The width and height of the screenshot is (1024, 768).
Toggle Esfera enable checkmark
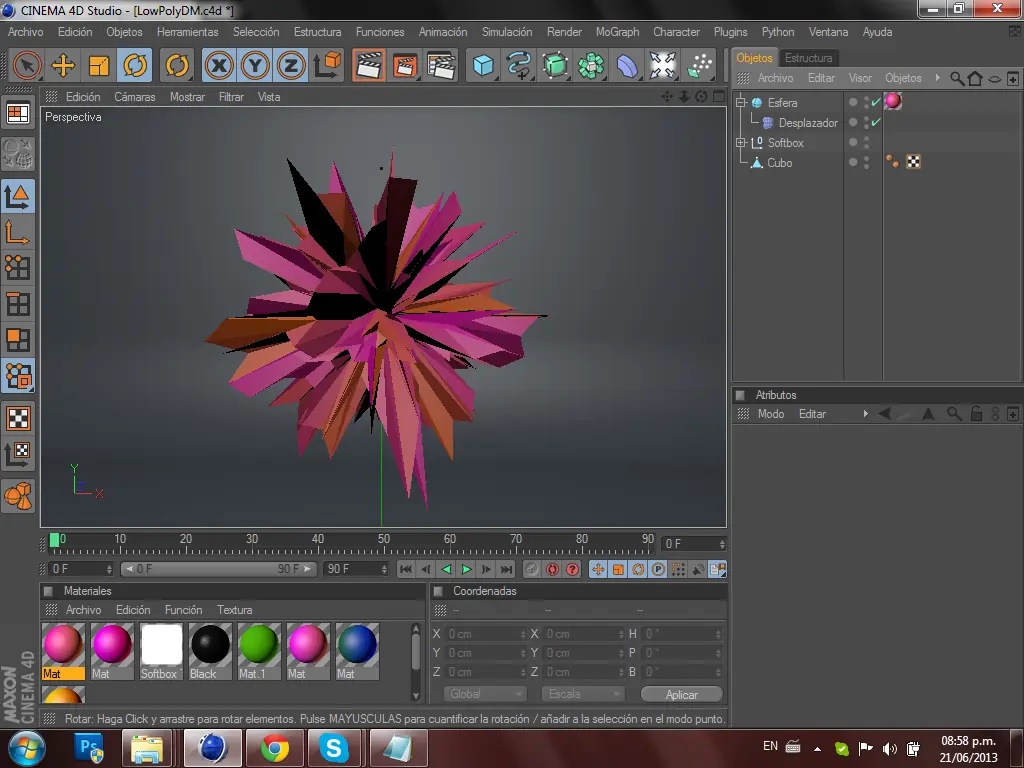(876, 102)
